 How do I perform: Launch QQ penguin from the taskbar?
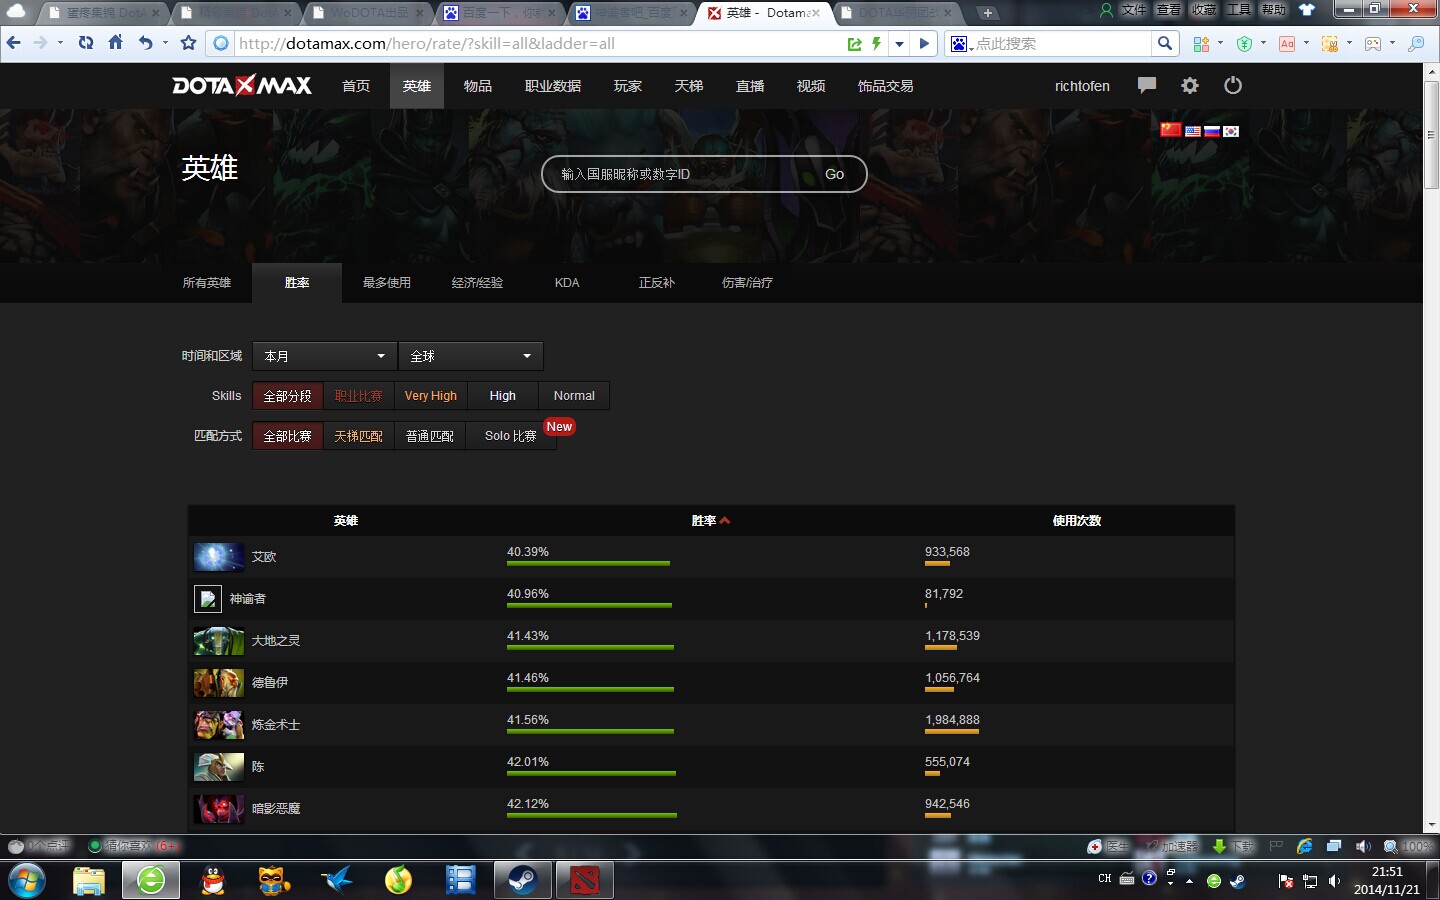[213, 880]
